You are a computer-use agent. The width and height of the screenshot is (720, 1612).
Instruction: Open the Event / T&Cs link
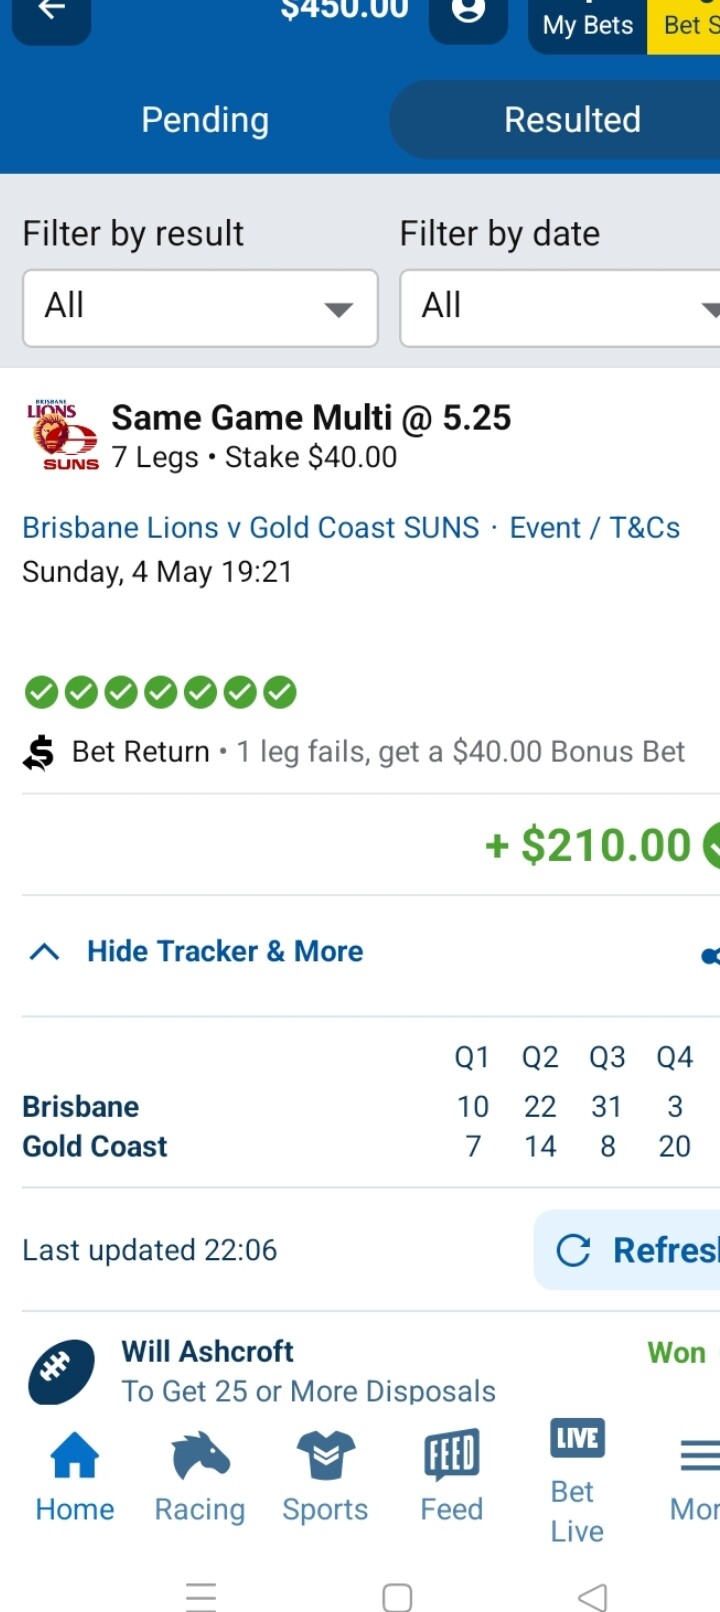(595, 527)
